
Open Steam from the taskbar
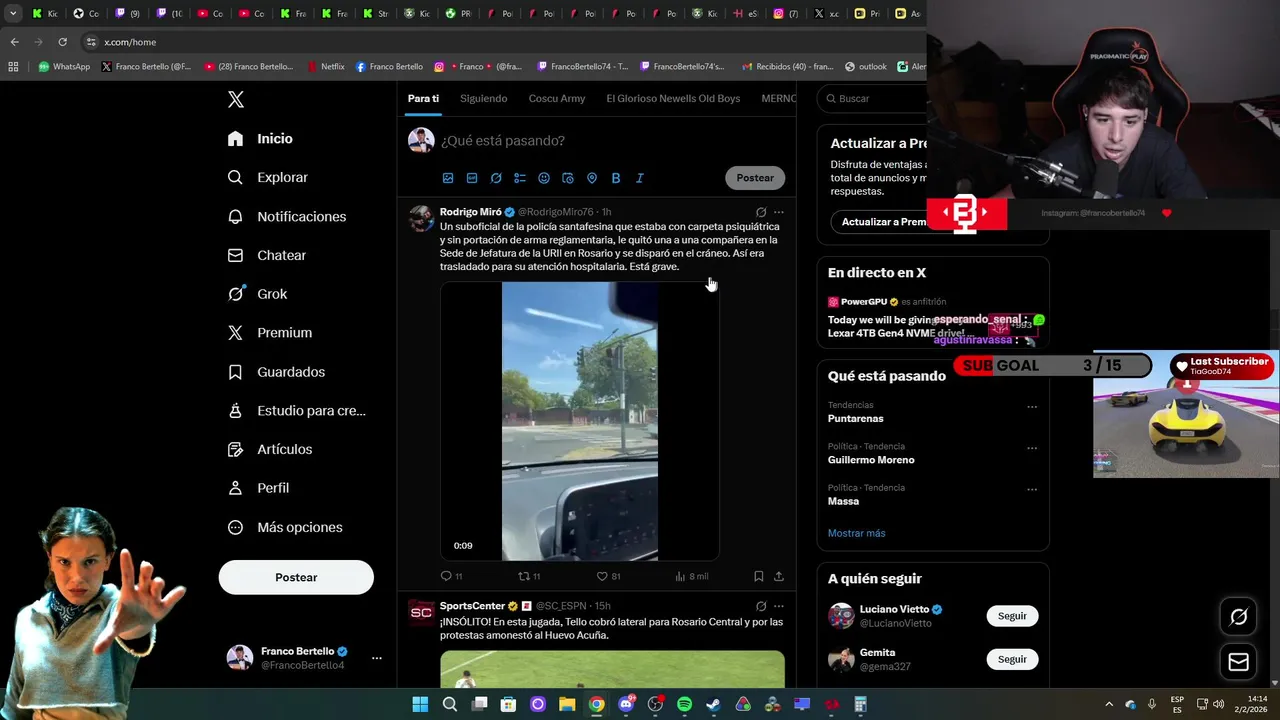pyautogui.click(x=713, y=704)
